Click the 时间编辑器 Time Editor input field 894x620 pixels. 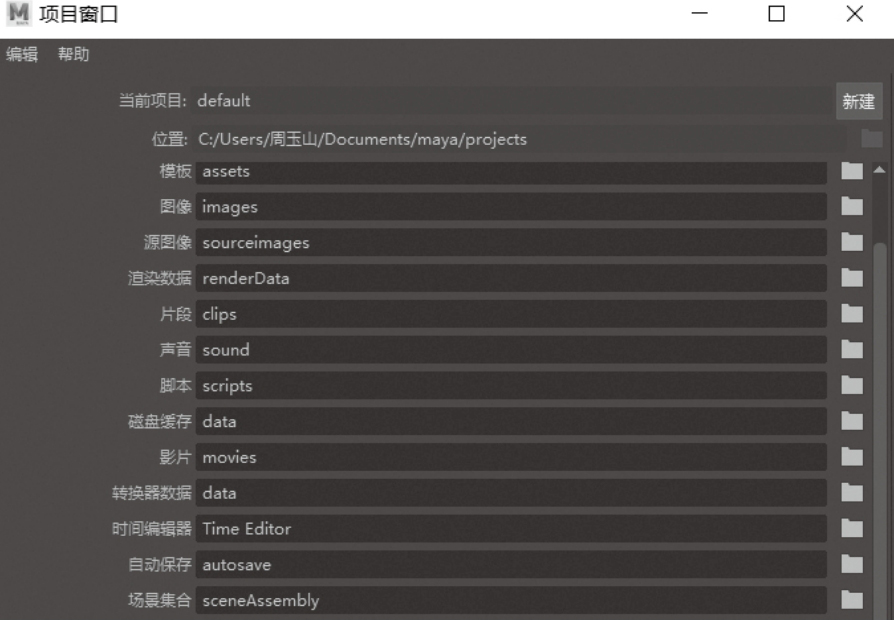point(511,529)
